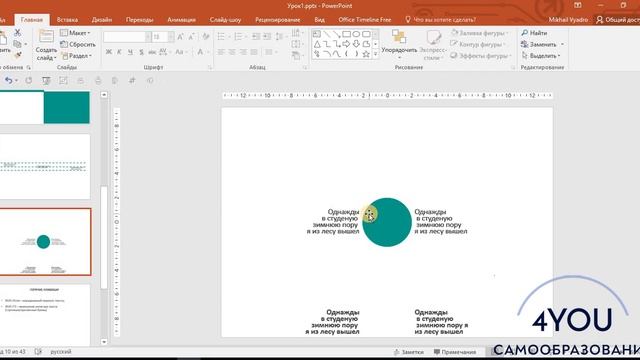The width and height of the screenshot is (640, 360).
Task: Open the Переходы ribbon tab
Action: point(139,20)
